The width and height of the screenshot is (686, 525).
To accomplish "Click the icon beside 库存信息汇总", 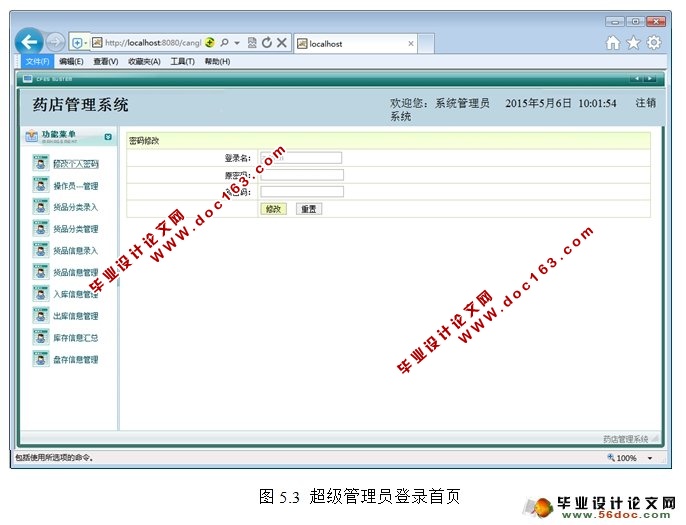I will click(41, 337).
